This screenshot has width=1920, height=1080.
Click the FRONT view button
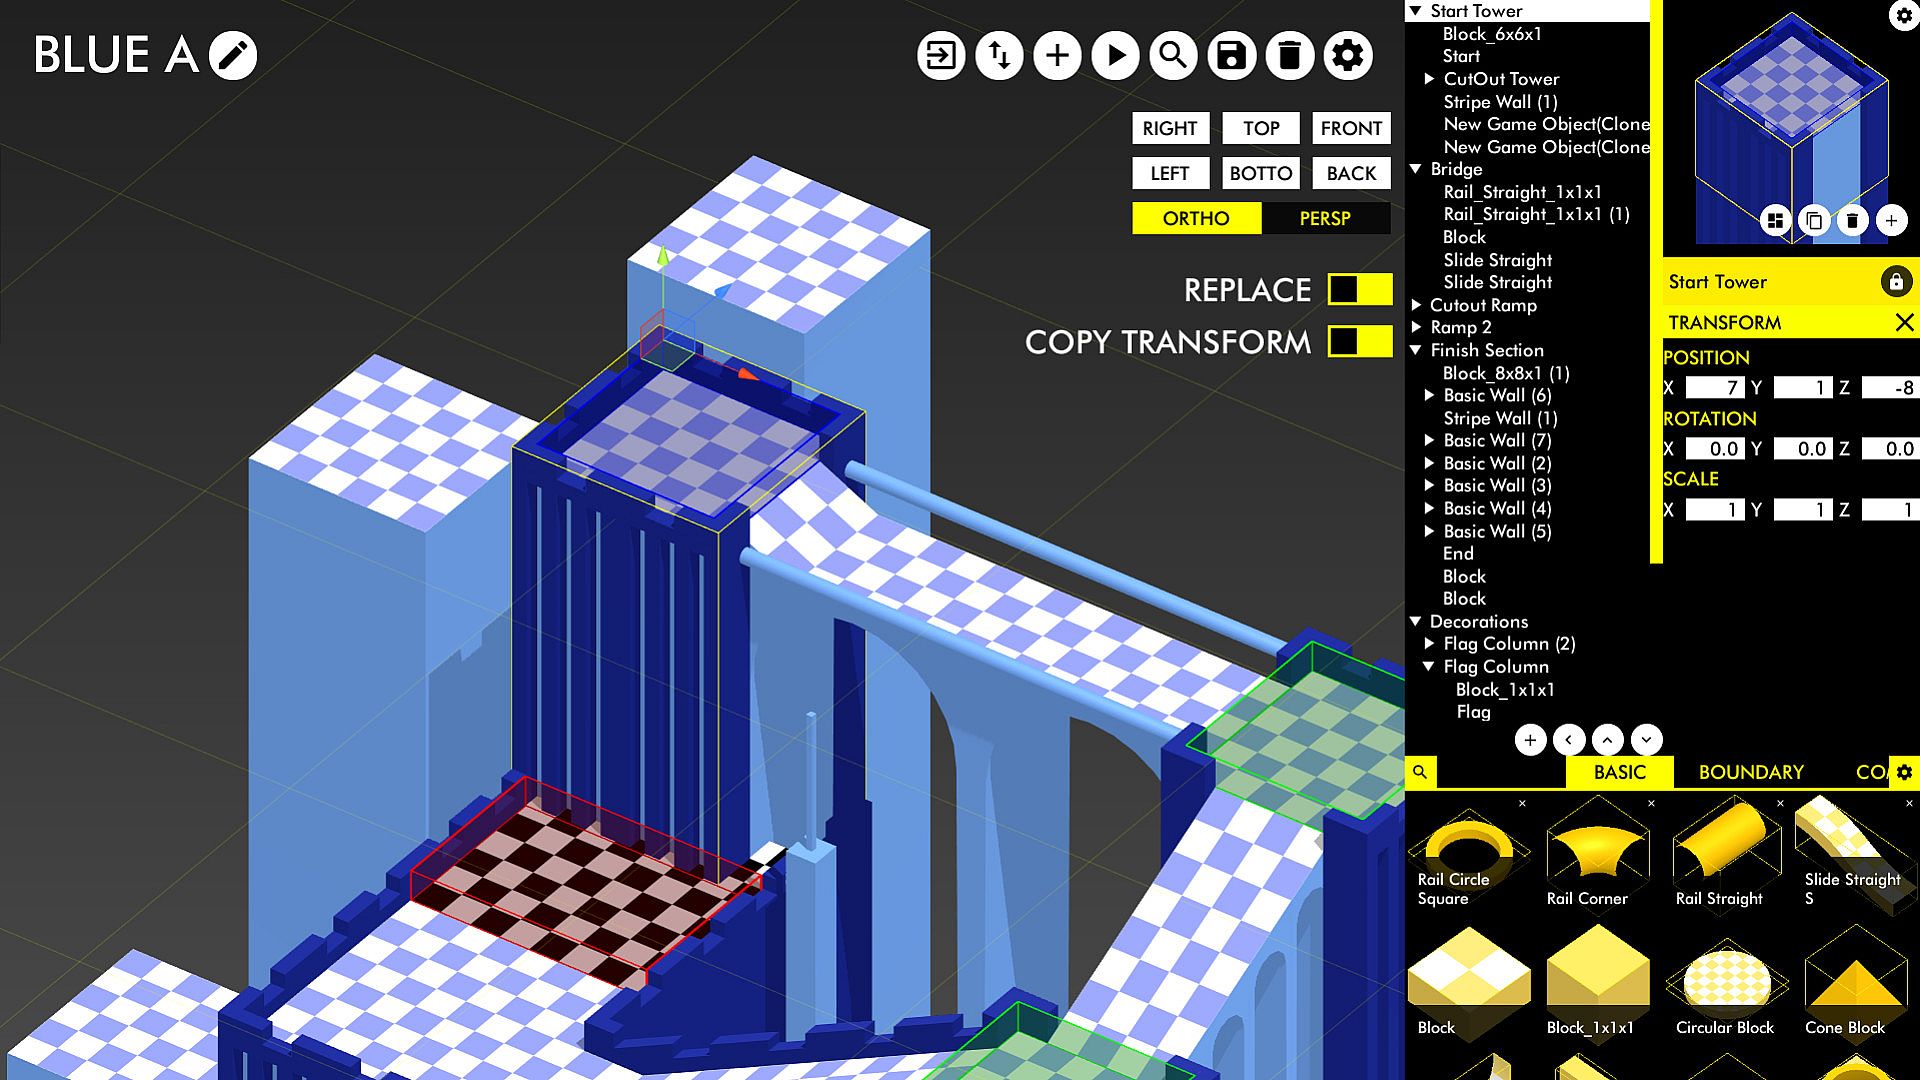click(x=1351, y=128)
